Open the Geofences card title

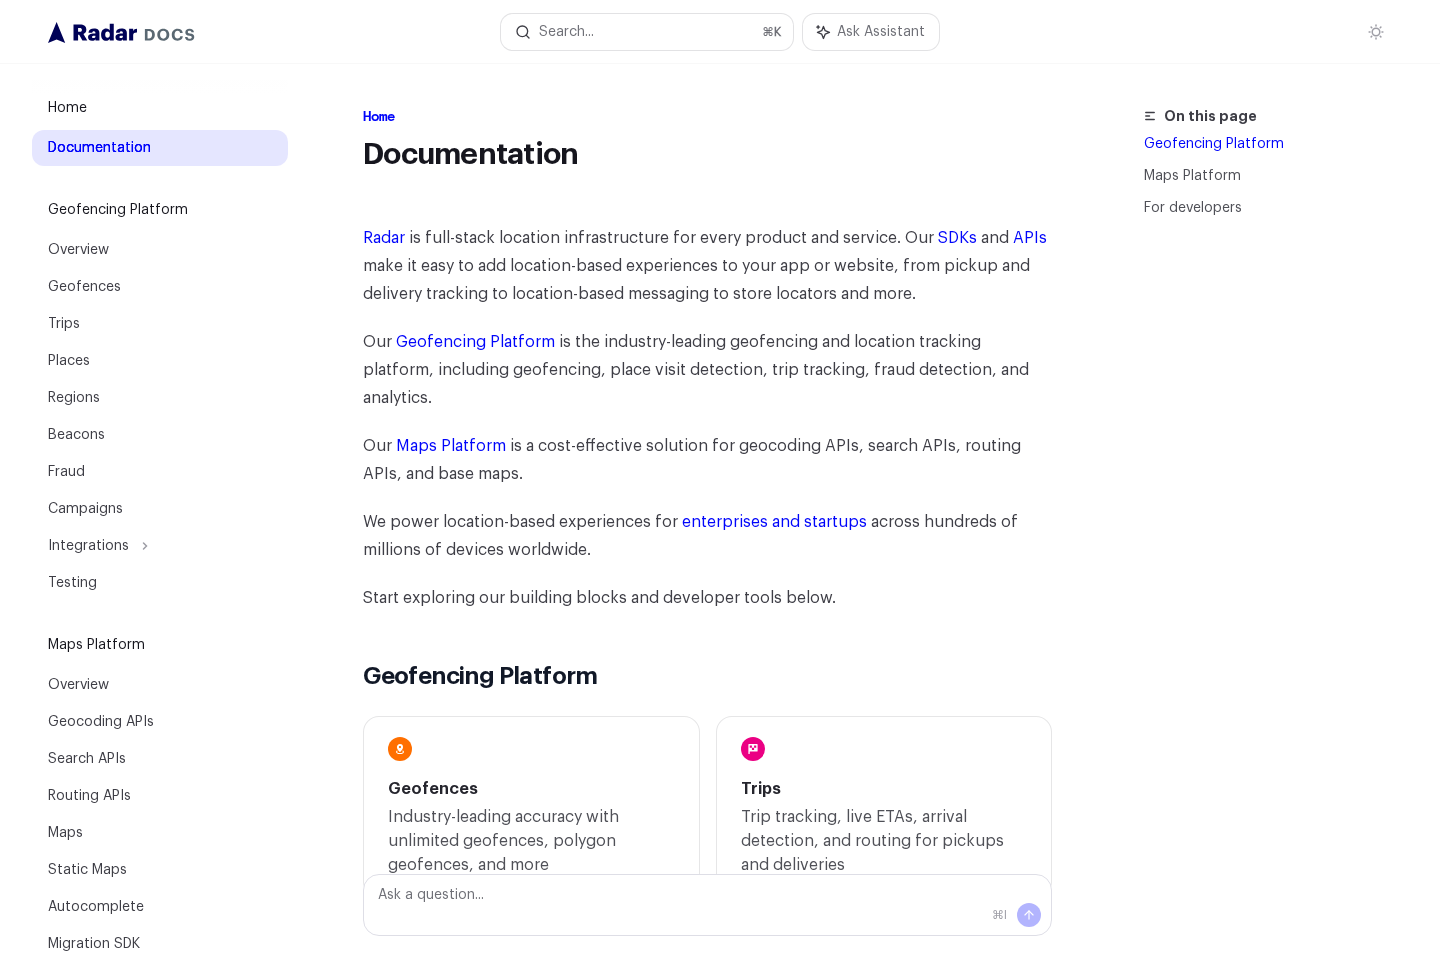pos(433,788)
